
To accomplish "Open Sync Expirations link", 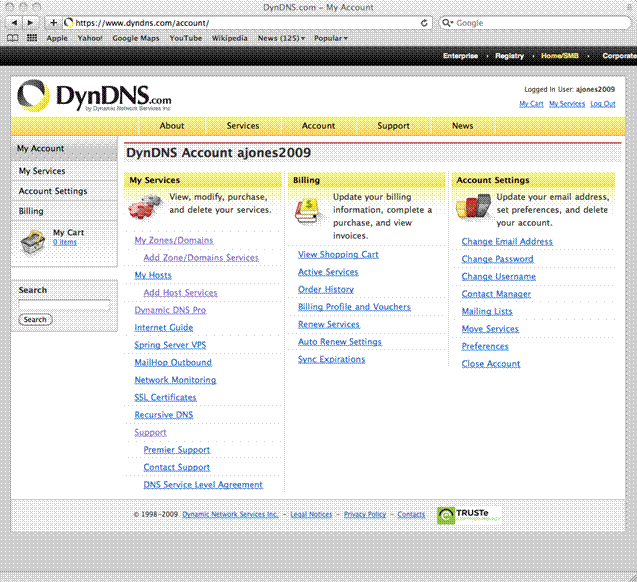I will click(x=332, y=359).
